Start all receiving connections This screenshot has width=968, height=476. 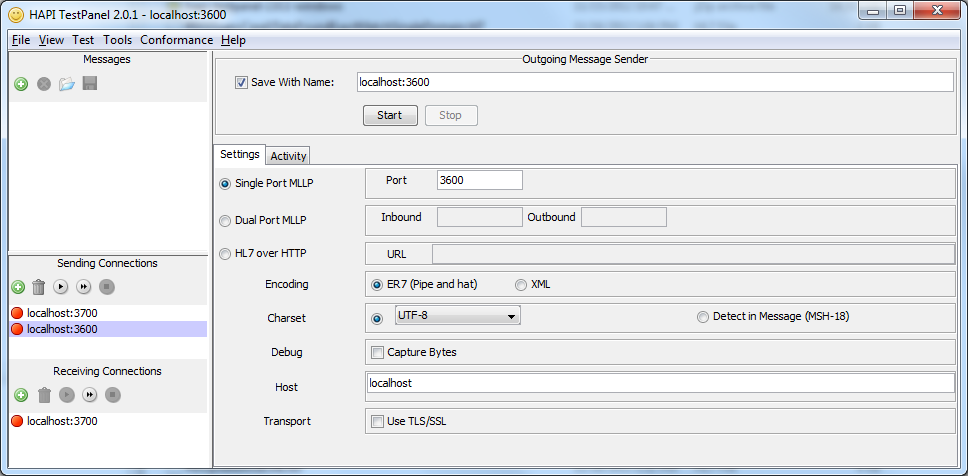pos(90,395)
